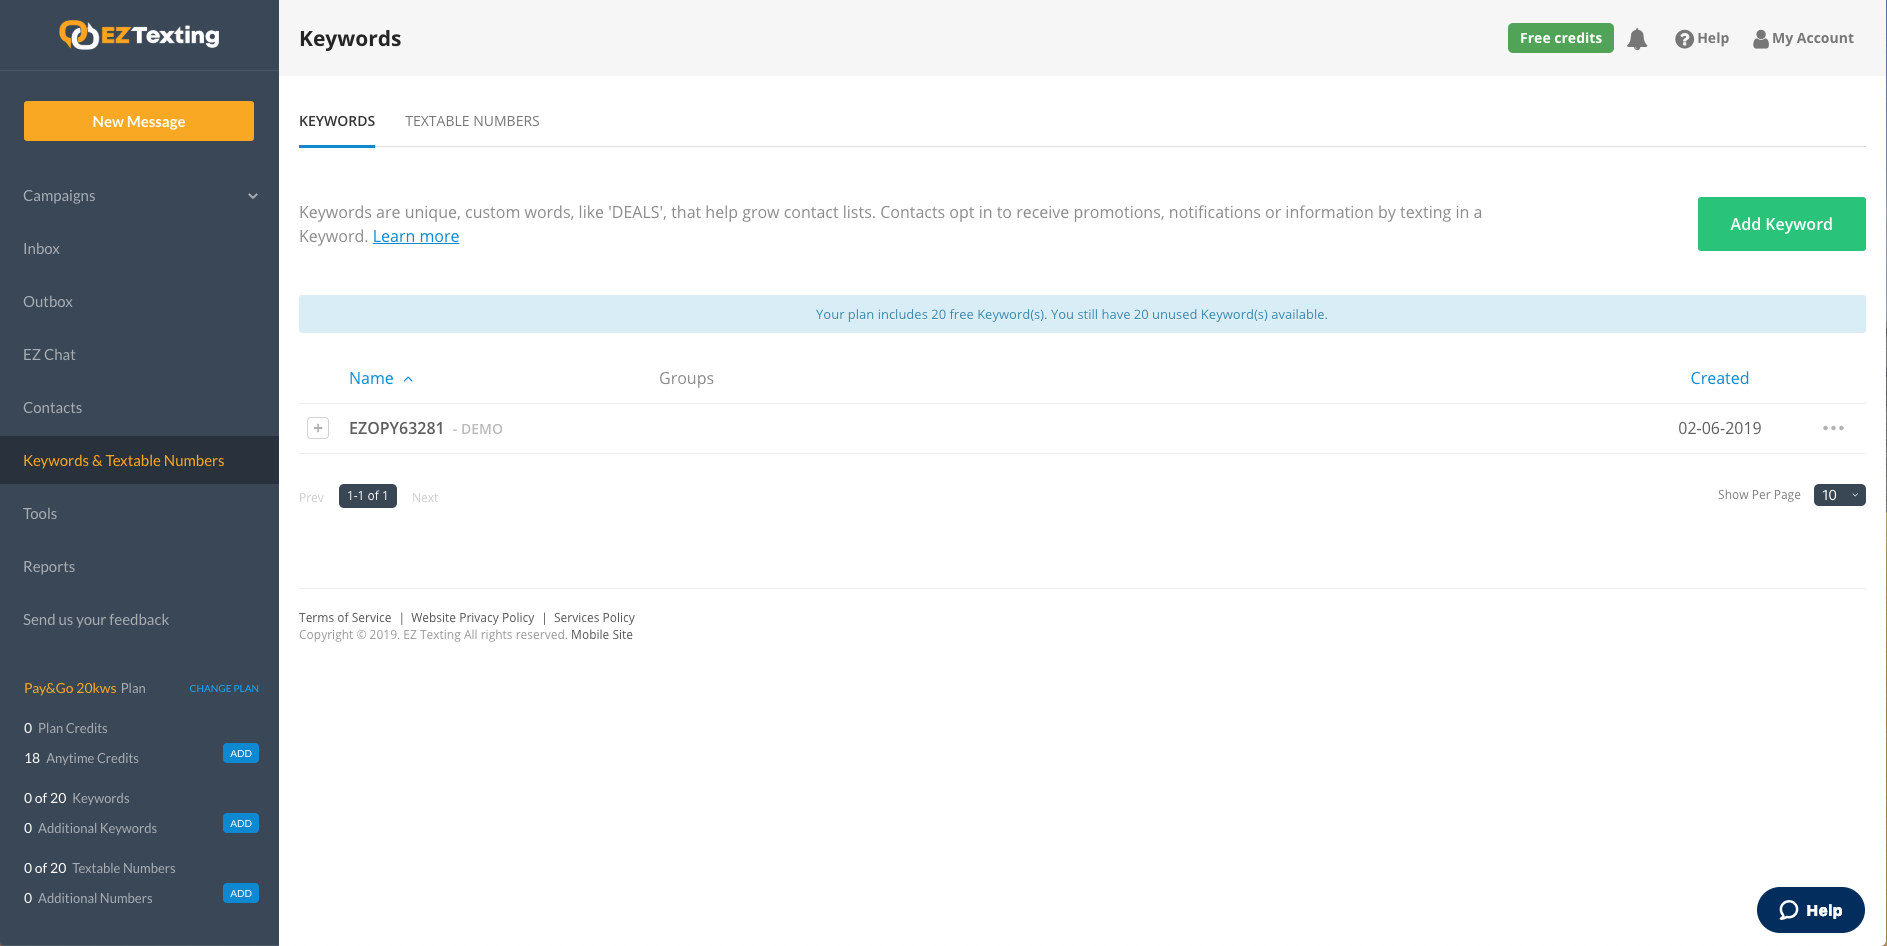Switch to the Textable Numbers tab
The height and width of the screenshot is (946, 1887).
coord(472,121)
